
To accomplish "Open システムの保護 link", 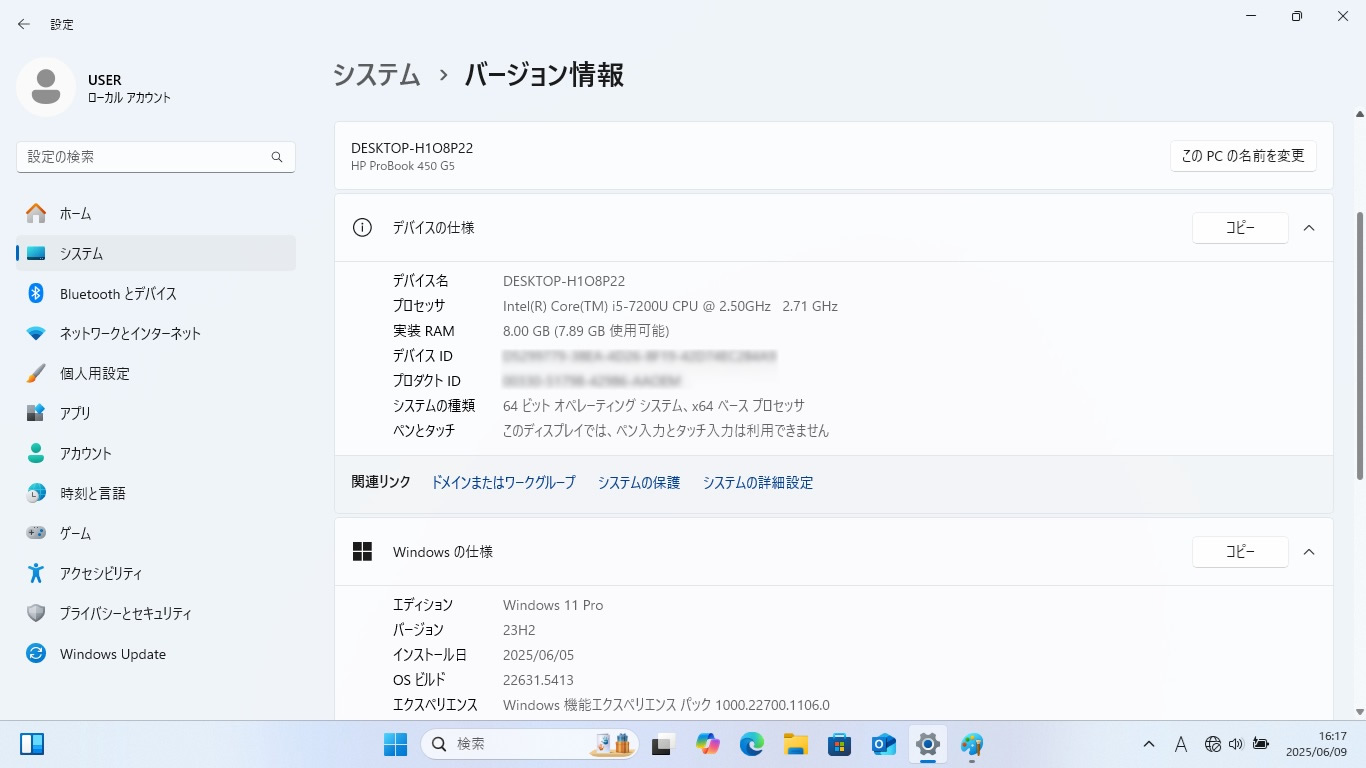I will 639,482.
